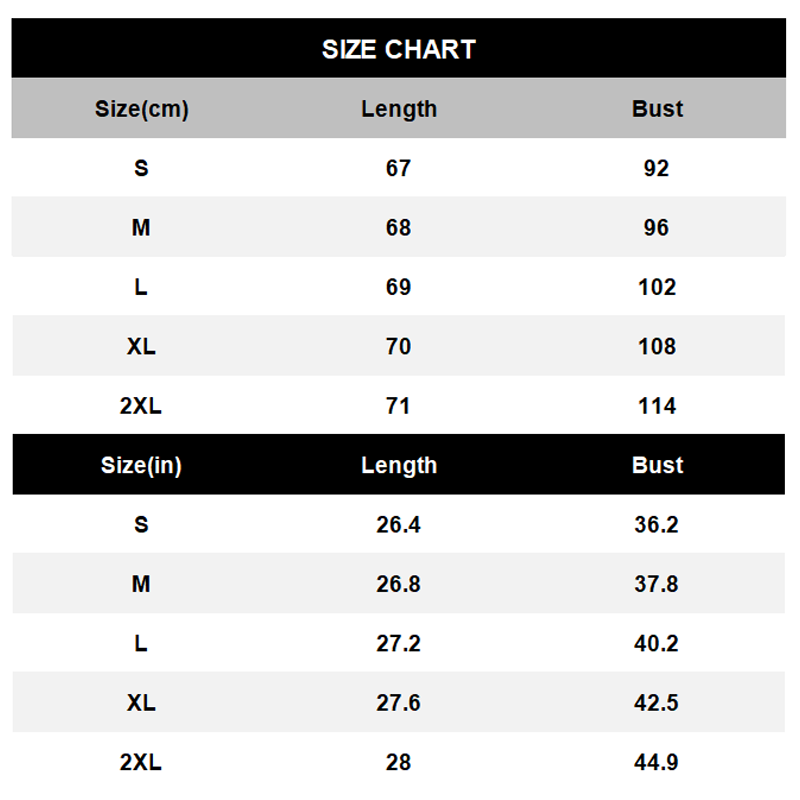The height and width of the screenshot is (800, 800).
Task: Click the 96 bust value
Action: click(x=656, y=228)
